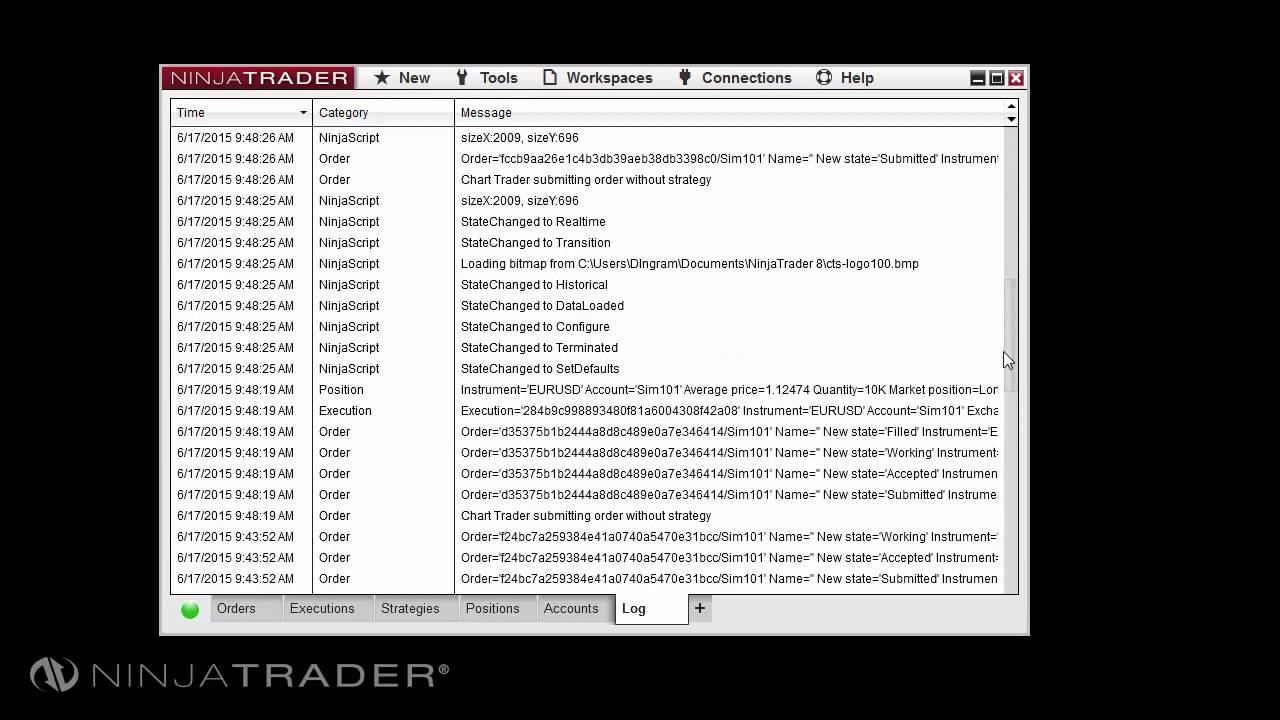
Task: Open the Connections menu
Action: pos(735,78)
